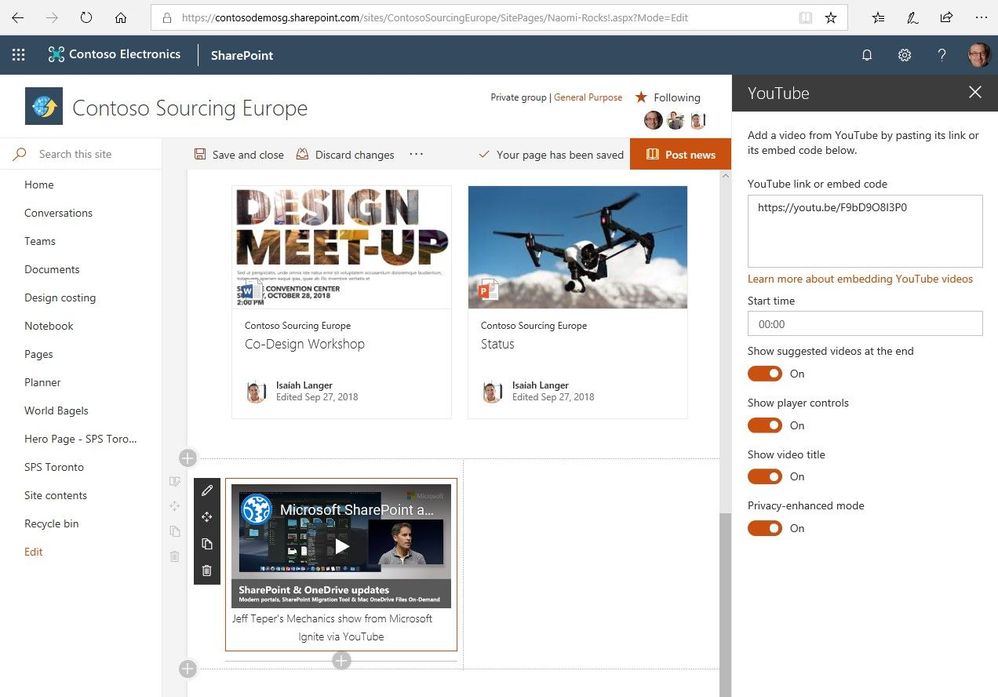Viewport: 998px width, 697px height.
Task: Click Search this site box
Action: coord(75,154)
